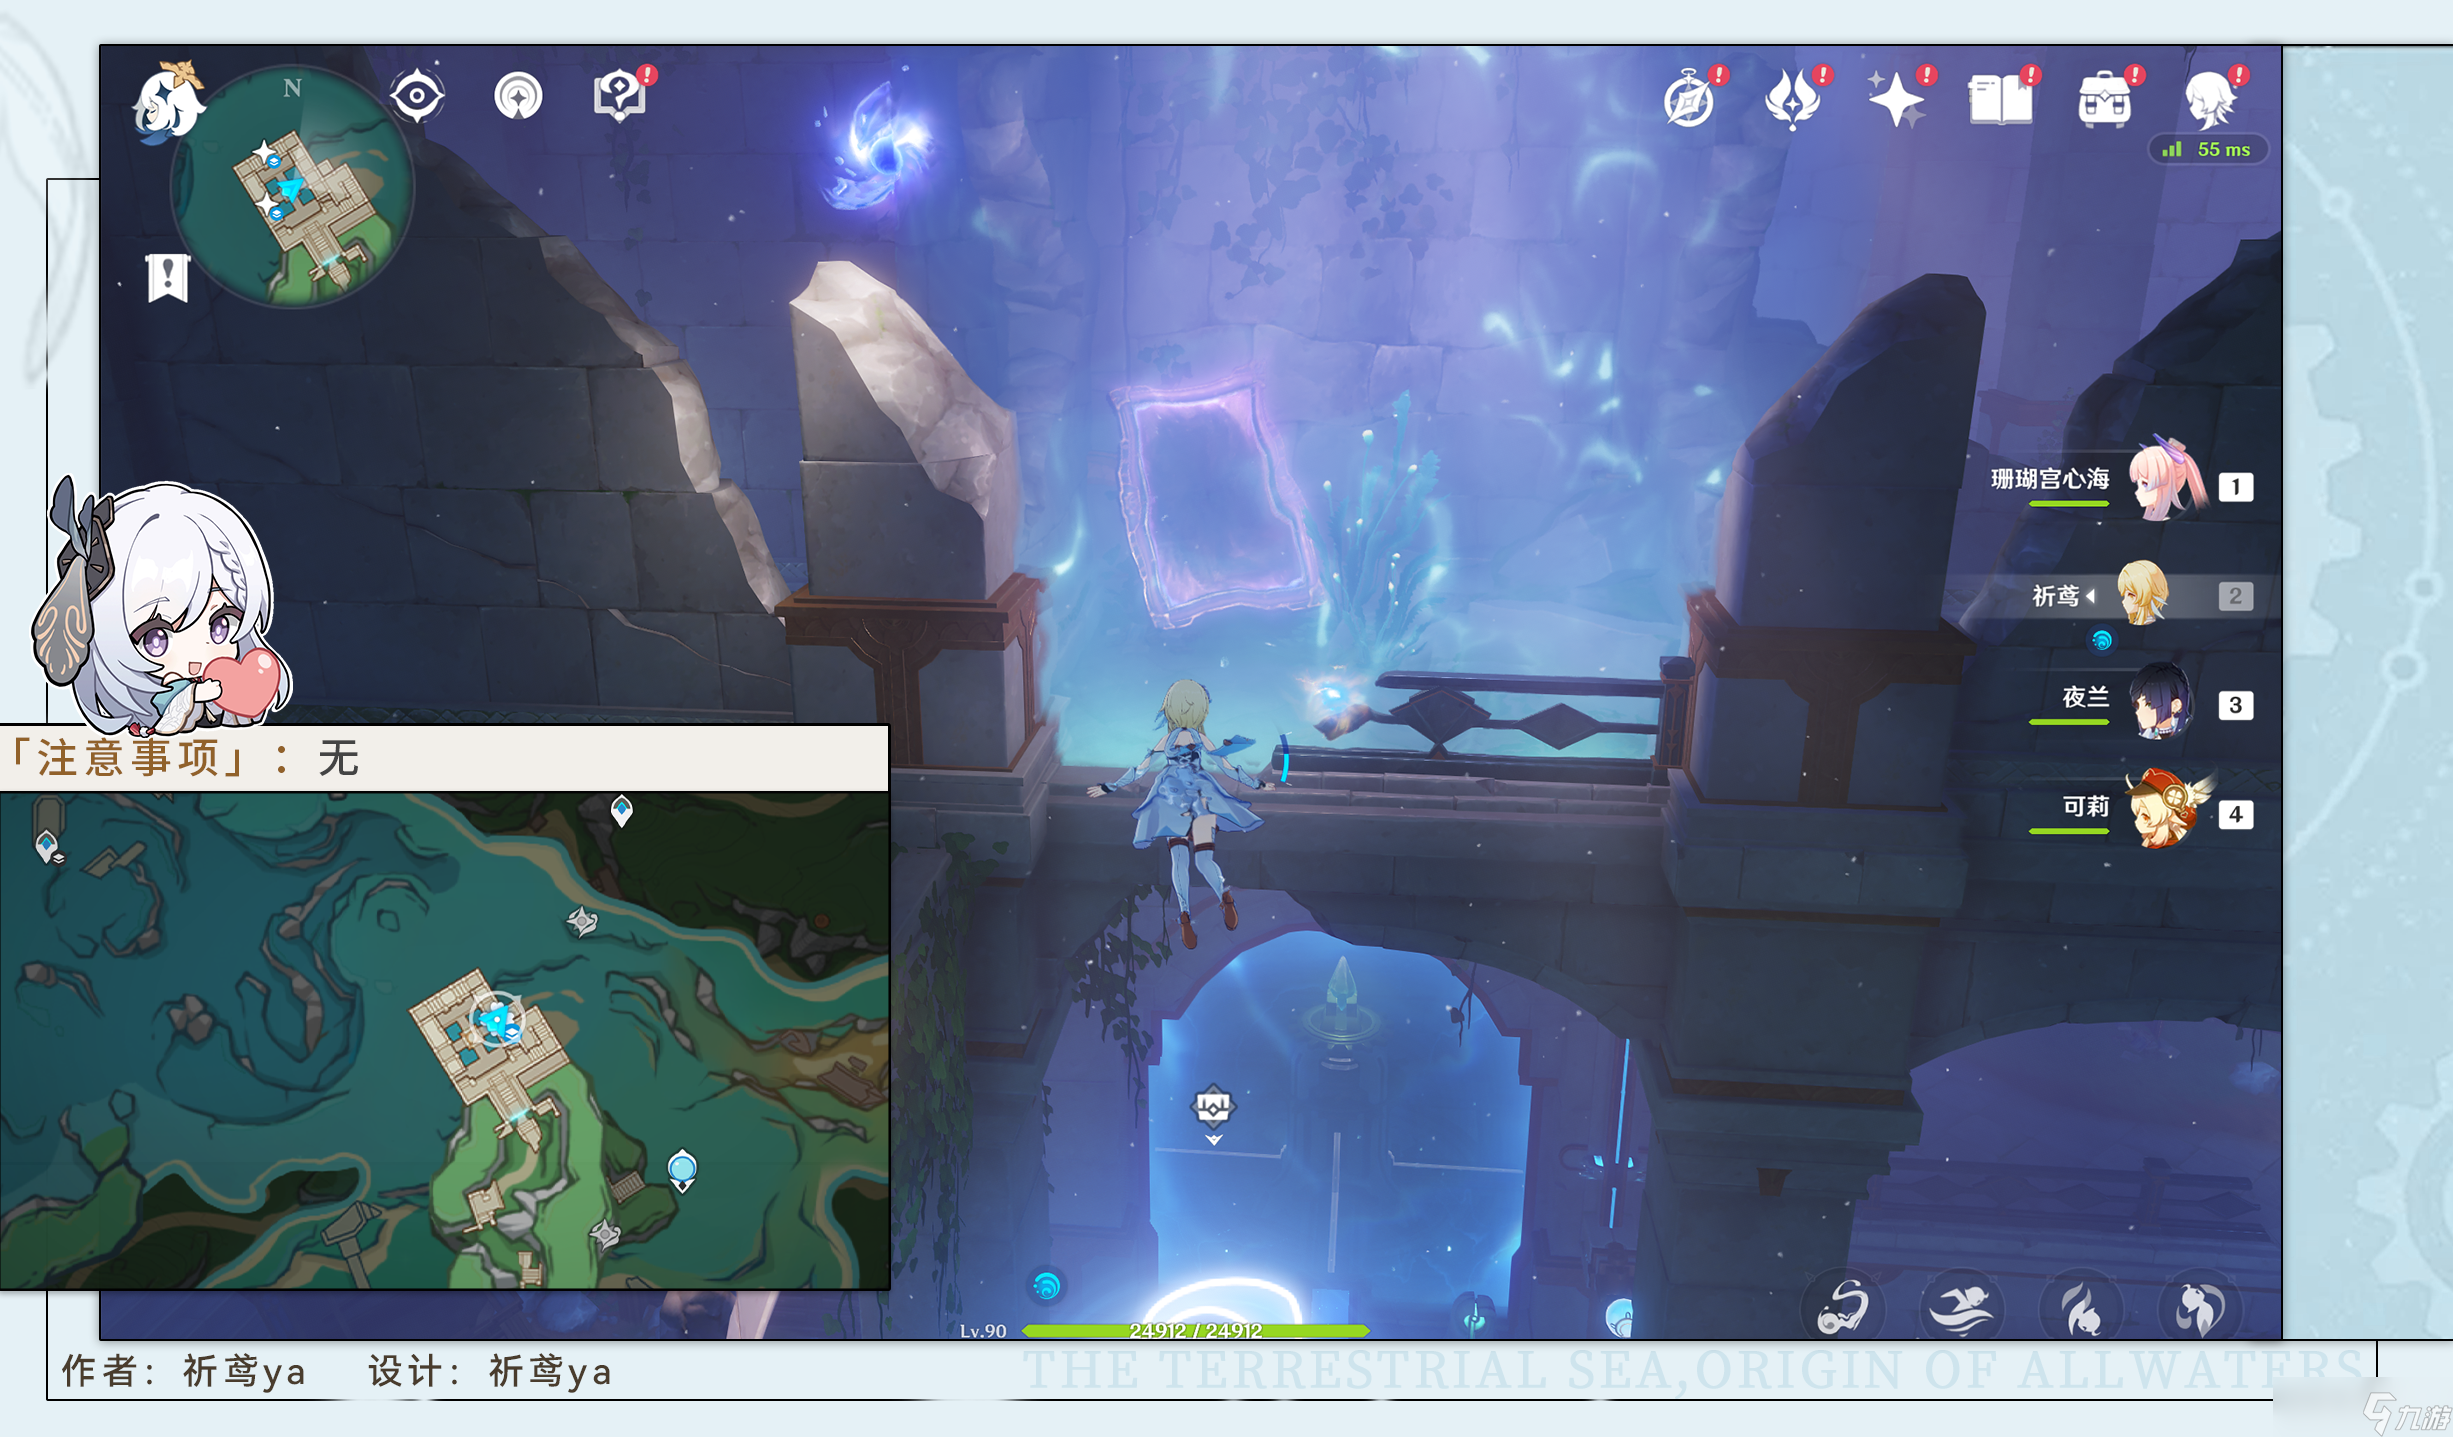Screen dimensions: 2453x1437
Task: Open the Battle Pass star icon
Action: pyautogui.click(x=1899, y=98)
